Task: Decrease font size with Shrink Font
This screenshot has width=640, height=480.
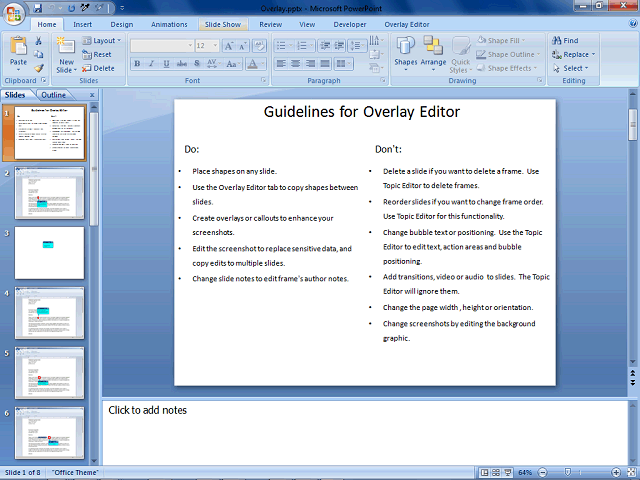Action: click(x=242, y=46)
